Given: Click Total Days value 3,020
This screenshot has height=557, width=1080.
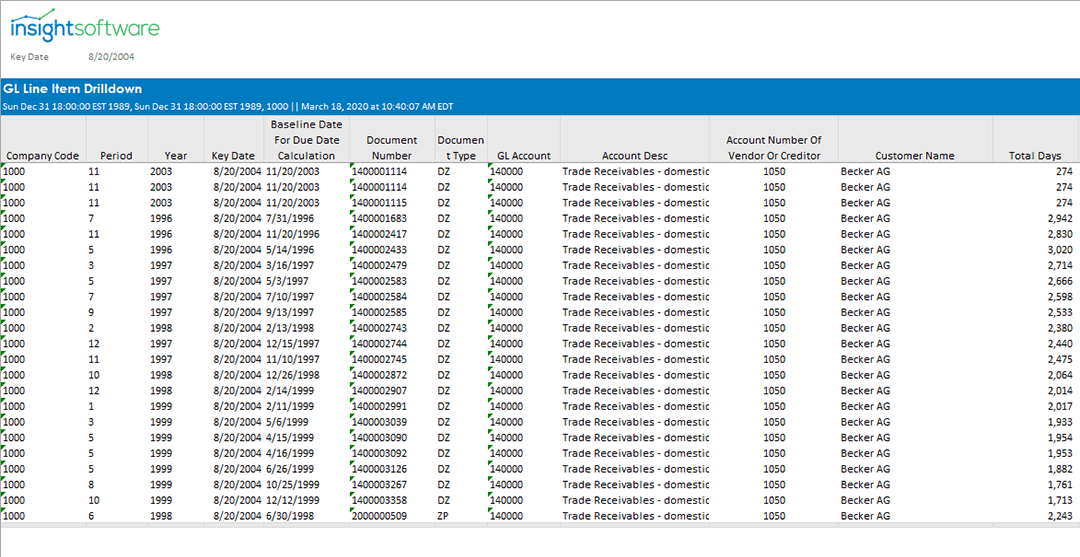Looking at the screenshot, I should click(1059, 250).
